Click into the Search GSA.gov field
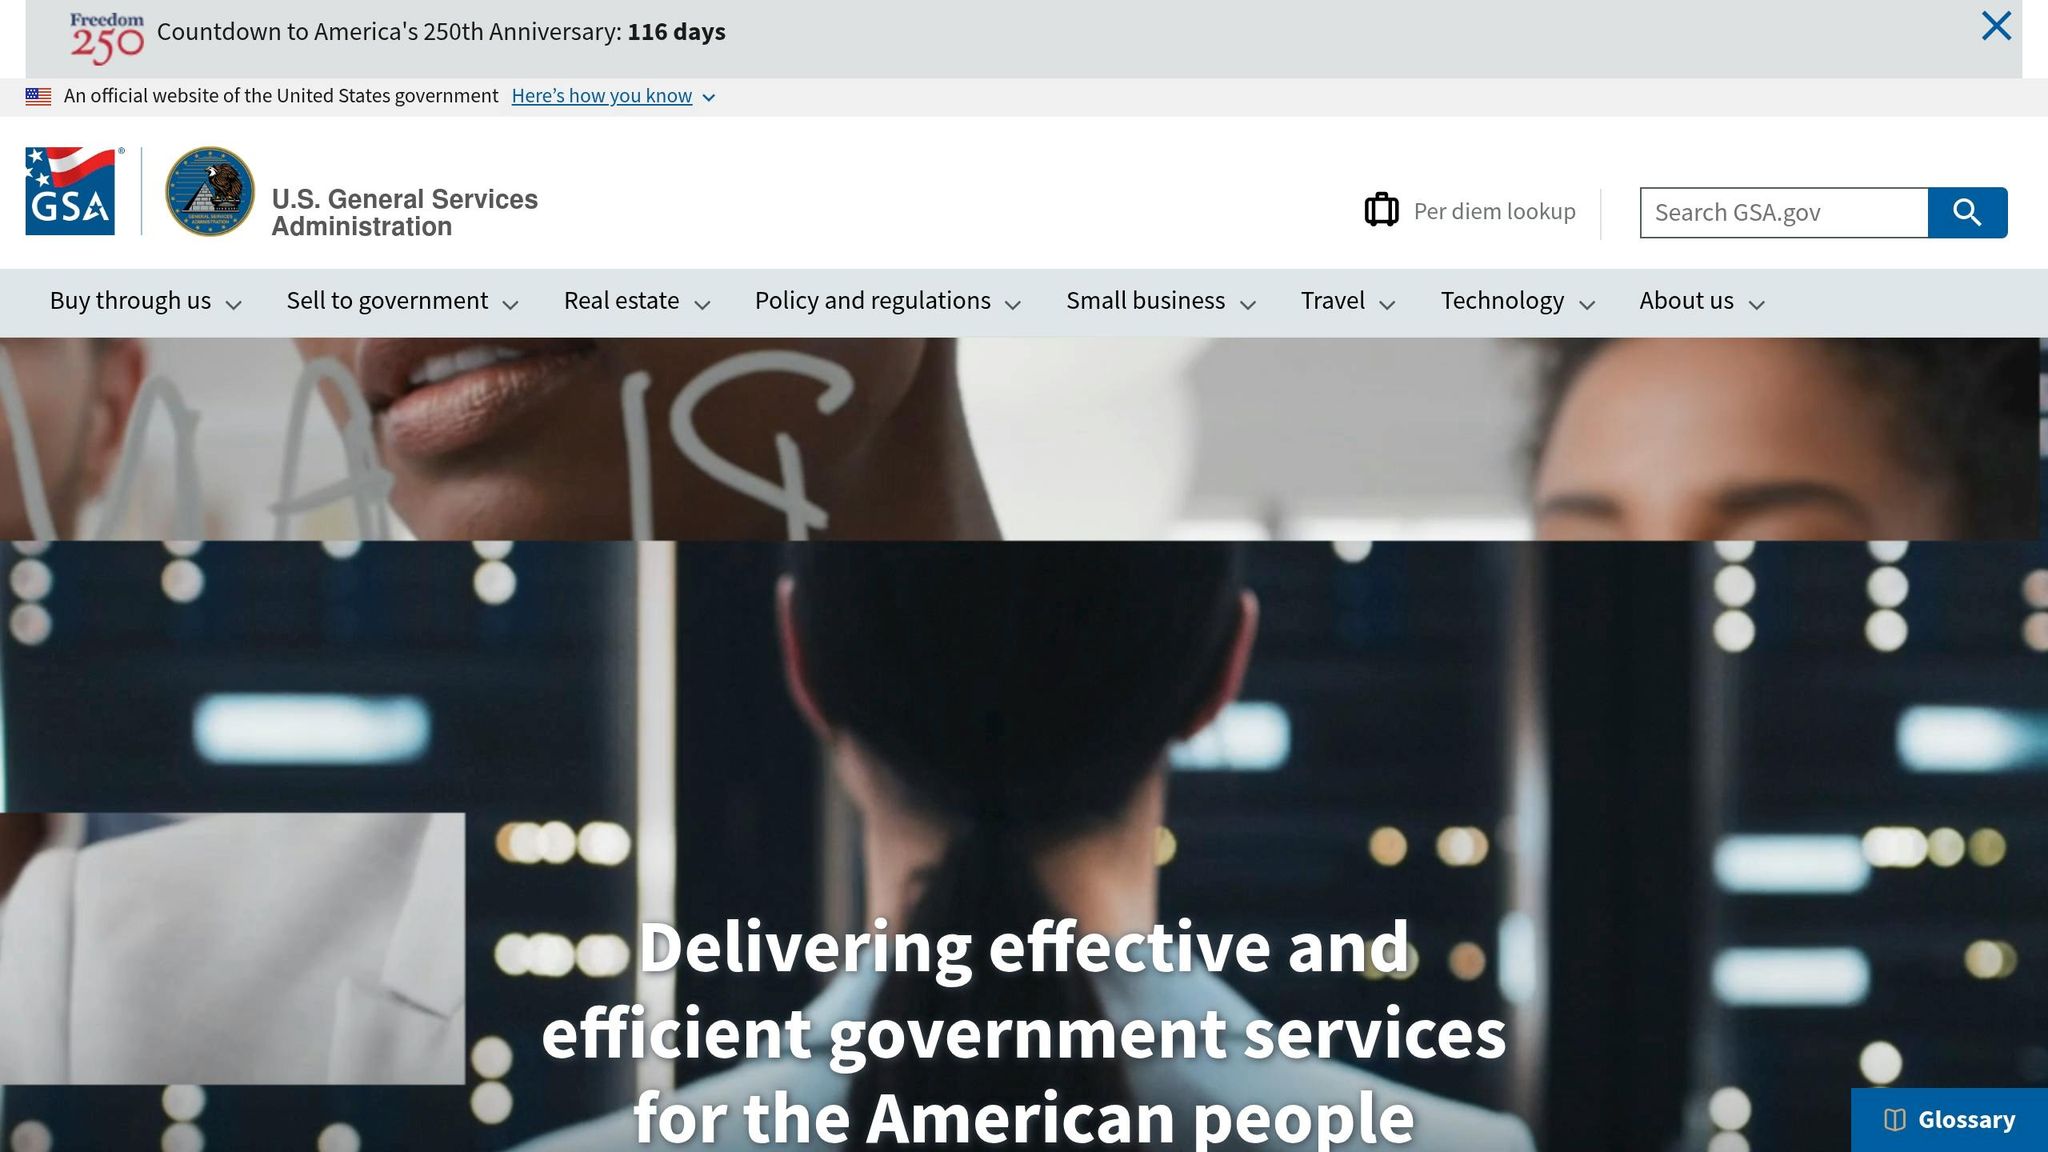This screenshot has width=2048, height=1152. [x=1784, y=212]
